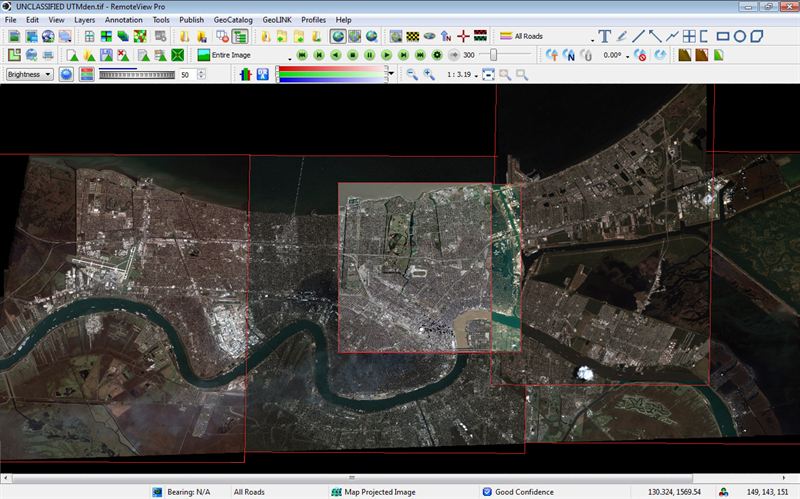Viewport: 800px width, 499px height.
Task: Click the brightness value field showing 50
Action: coord(186,75)
